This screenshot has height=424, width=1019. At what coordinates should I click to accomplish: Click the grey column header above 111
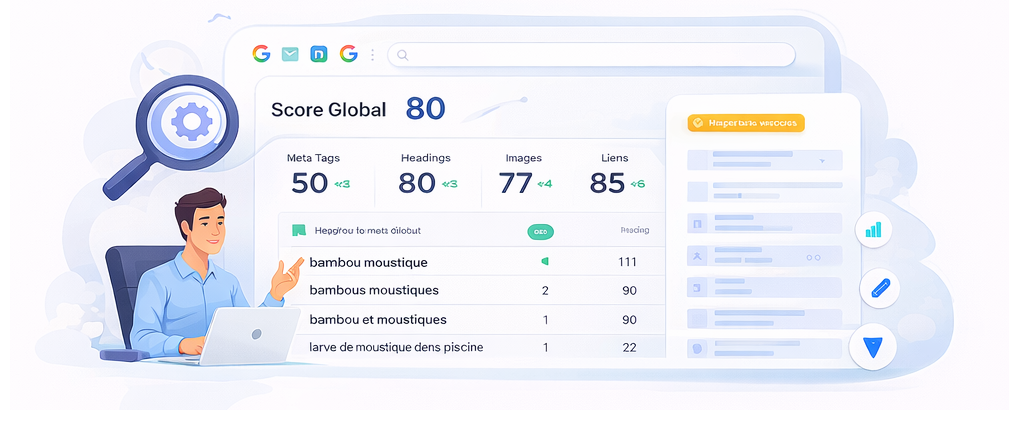pos(634,230)
